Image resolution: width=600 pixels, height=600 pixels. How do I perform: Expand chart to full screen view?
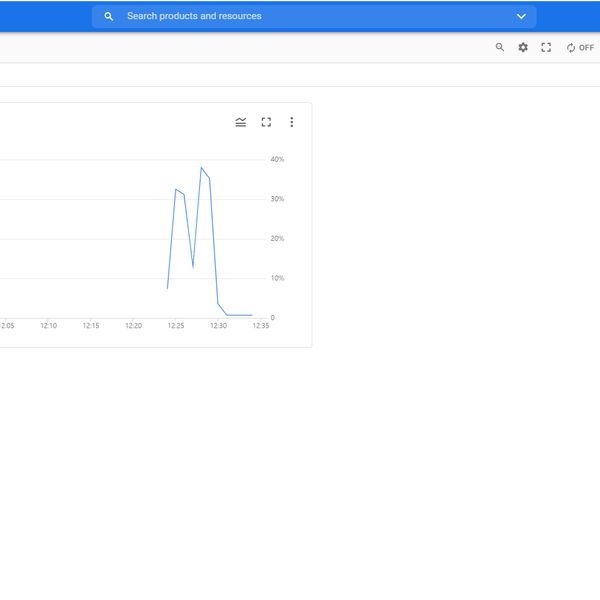(x=266, y=122)
